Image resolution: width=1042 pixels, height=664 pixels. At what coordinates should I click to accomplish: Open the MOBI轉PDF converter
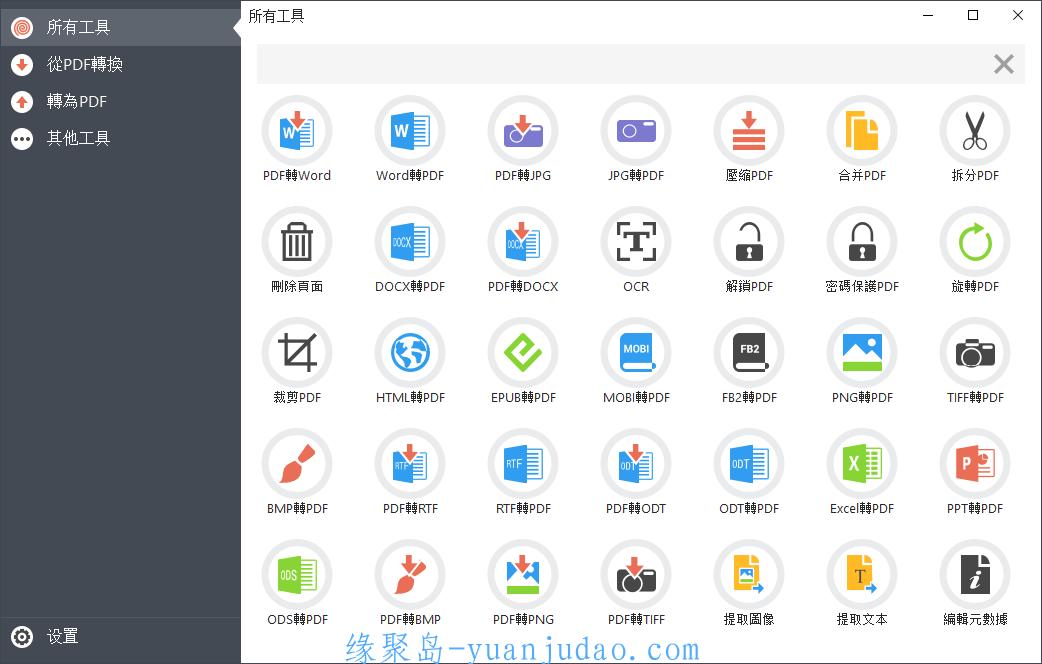click(x=636, y=353)
